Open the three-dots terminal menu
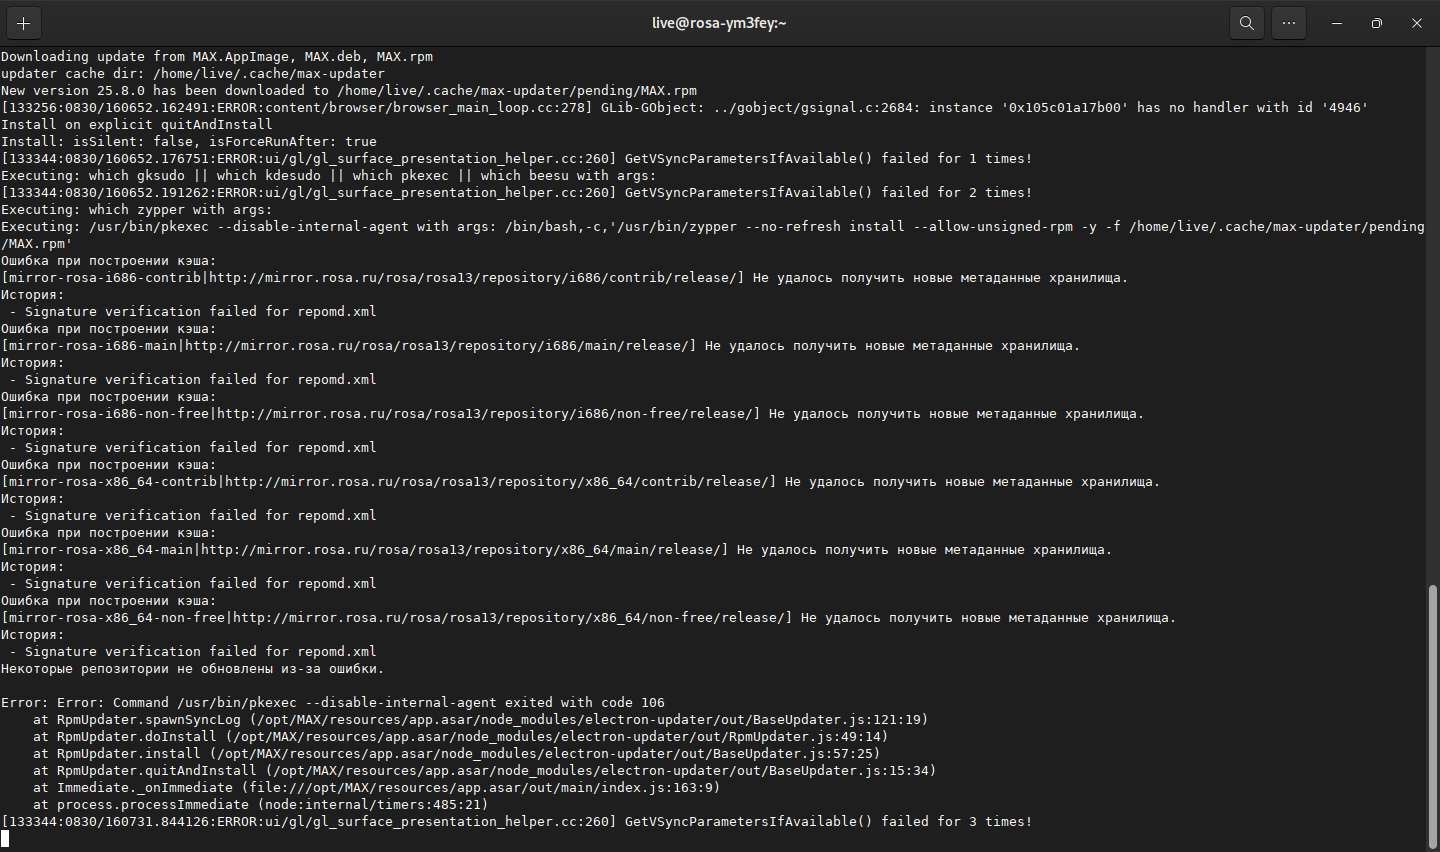1440x852 pixels. pos(1289,23)
